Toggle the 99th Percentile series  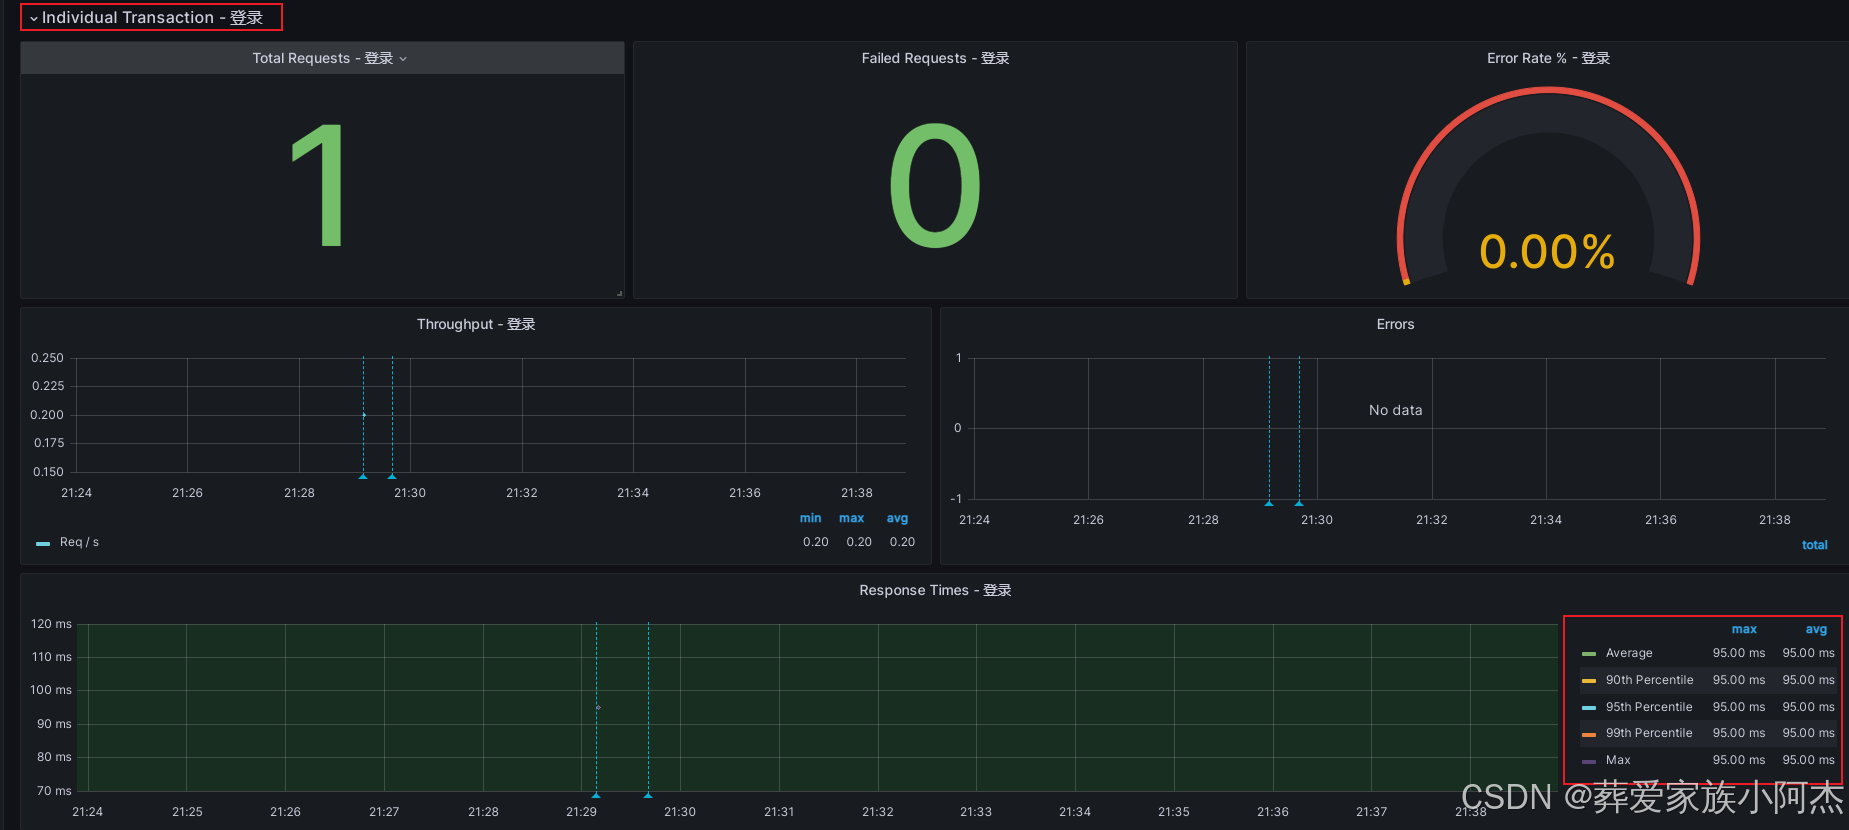tap(1649, 733)
